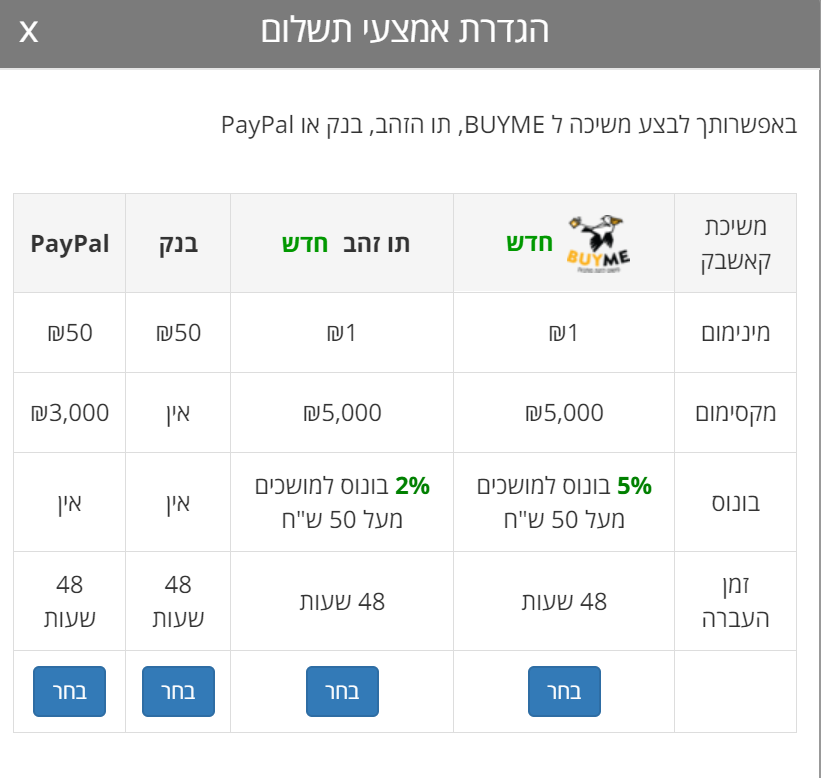This screenshot has width=821, height=778.
Task: Click the BUYME logo in the header
Action: (x=599, y=243)
